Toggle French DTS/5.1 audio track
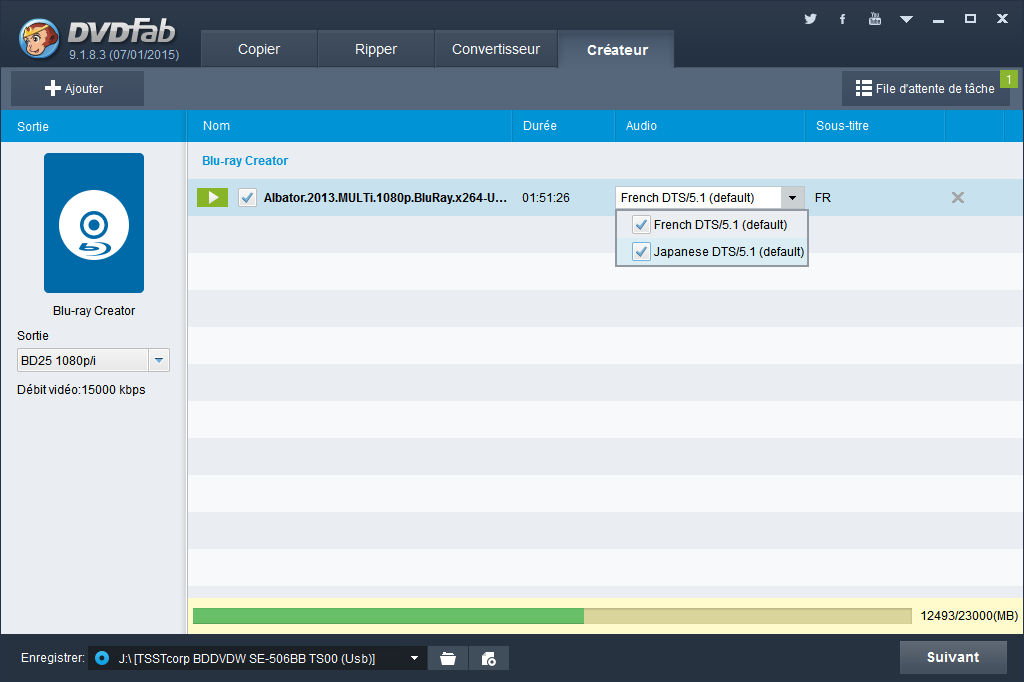The height and width of the screenshot is (682, 1024). [x=642, y=225]
